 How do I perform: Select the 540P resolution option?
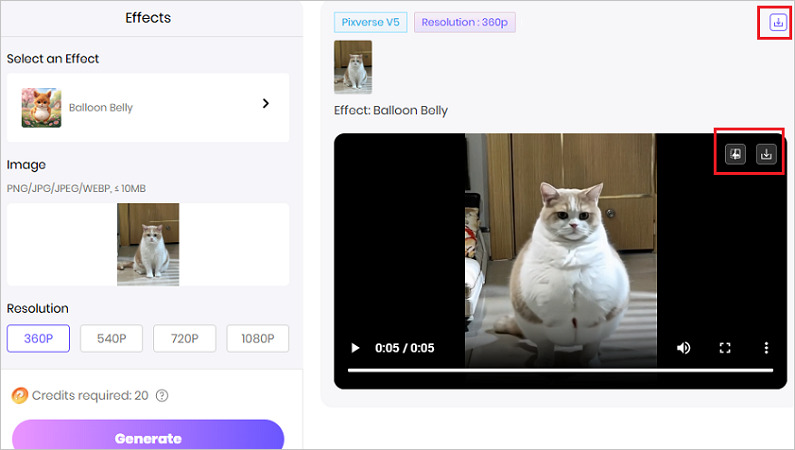112,339
